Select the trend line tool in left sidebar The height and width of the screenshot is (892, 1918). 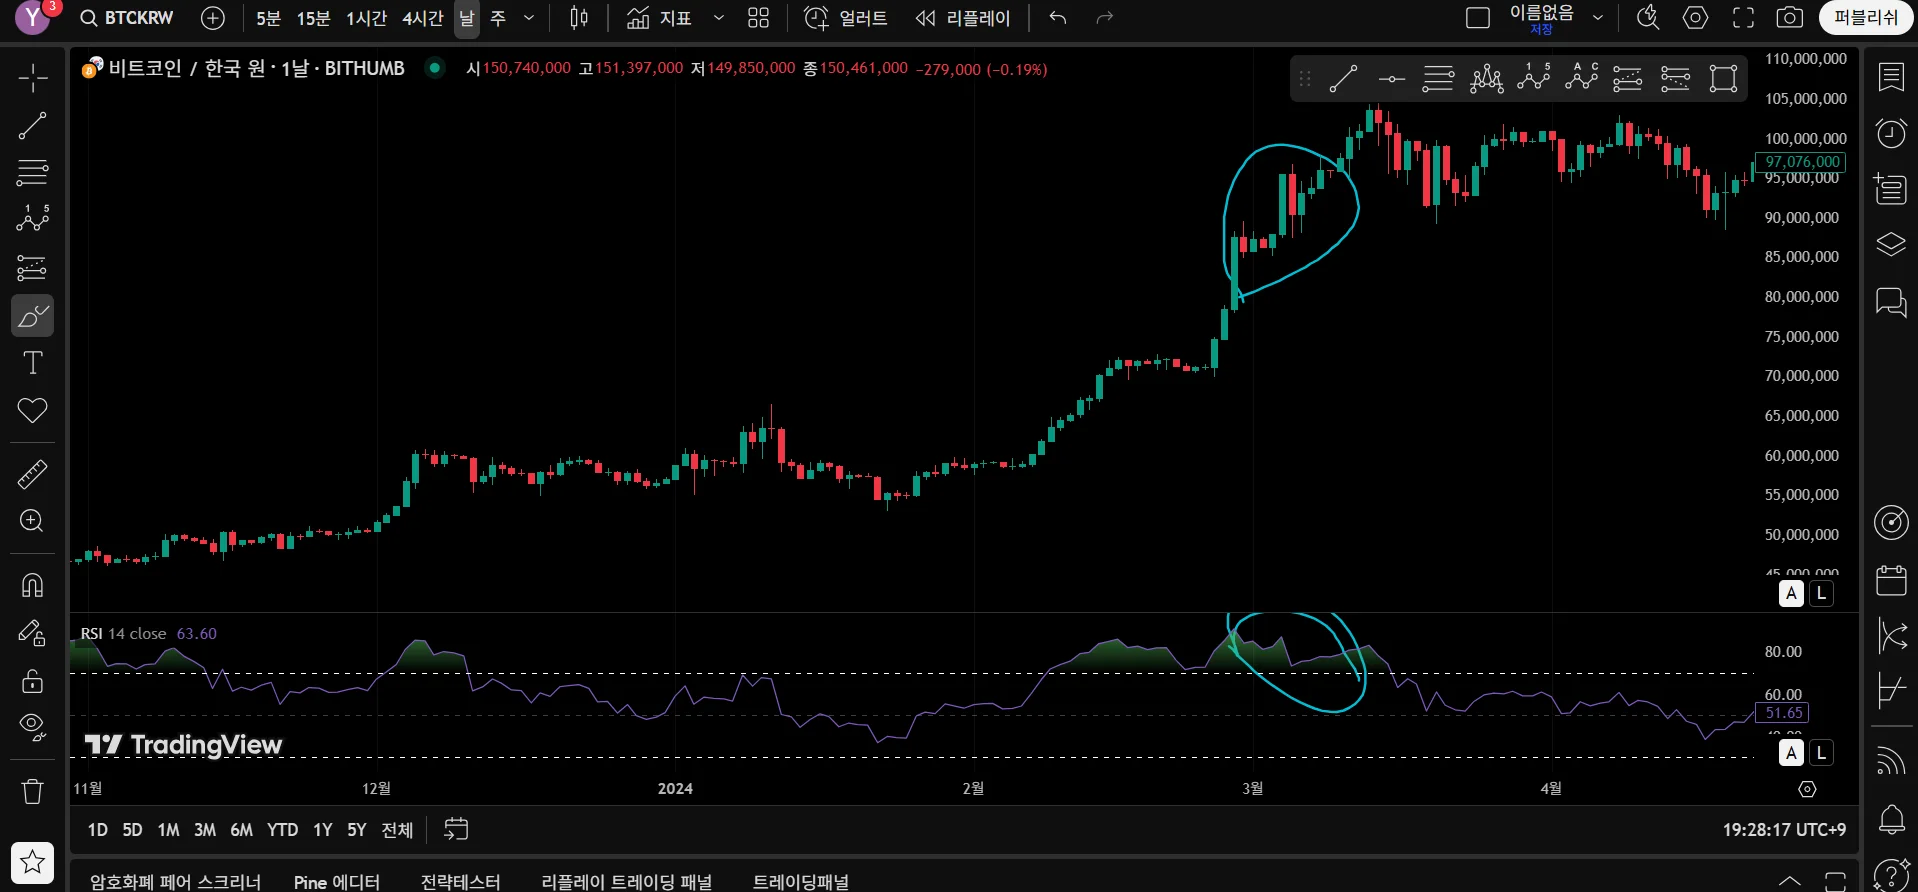coord(32,126)
